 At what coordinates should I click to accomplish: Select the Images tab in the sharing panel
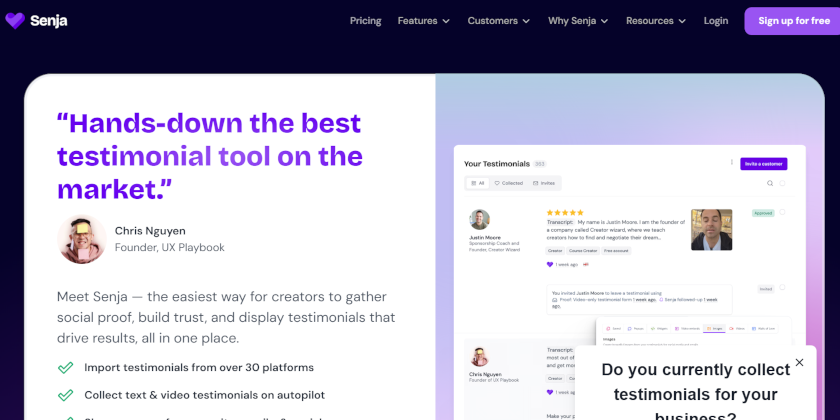pyautogui.click(x=714, y=328)
